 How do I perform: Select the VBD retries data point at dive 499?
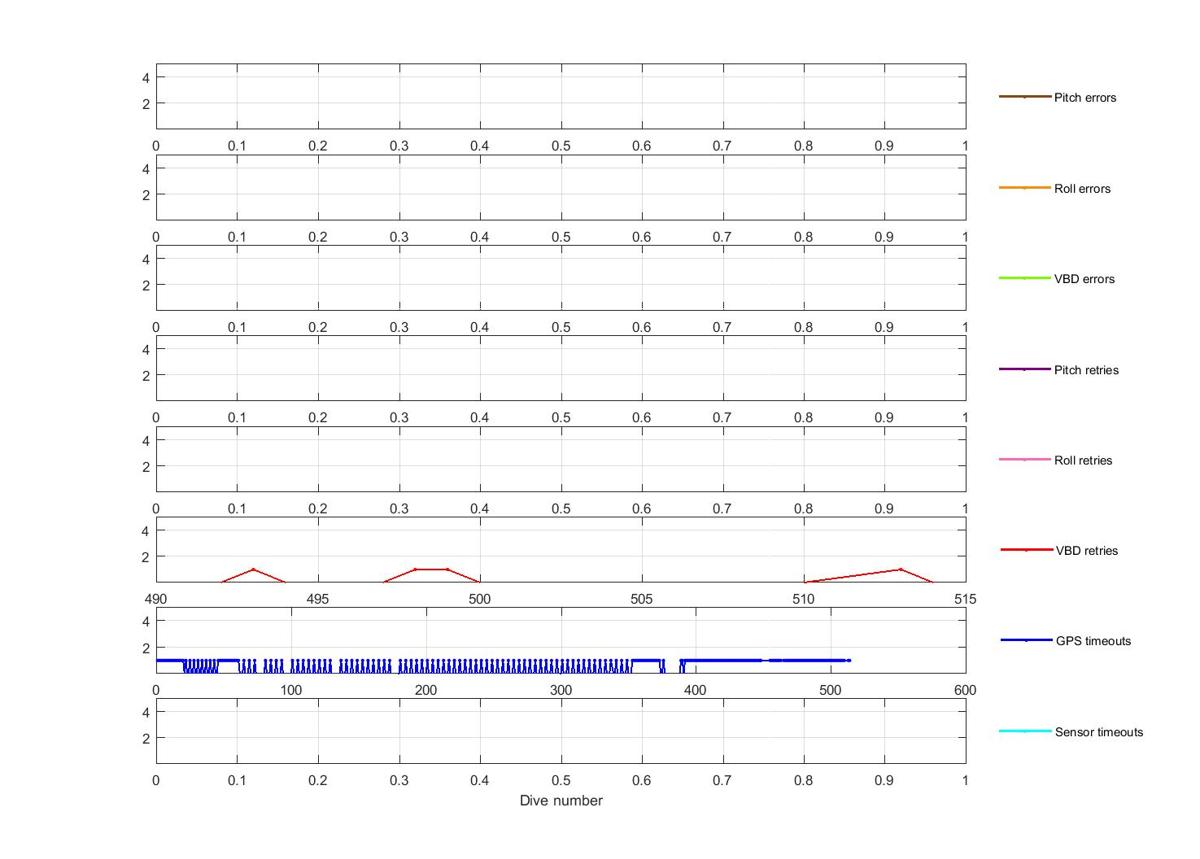447,569
